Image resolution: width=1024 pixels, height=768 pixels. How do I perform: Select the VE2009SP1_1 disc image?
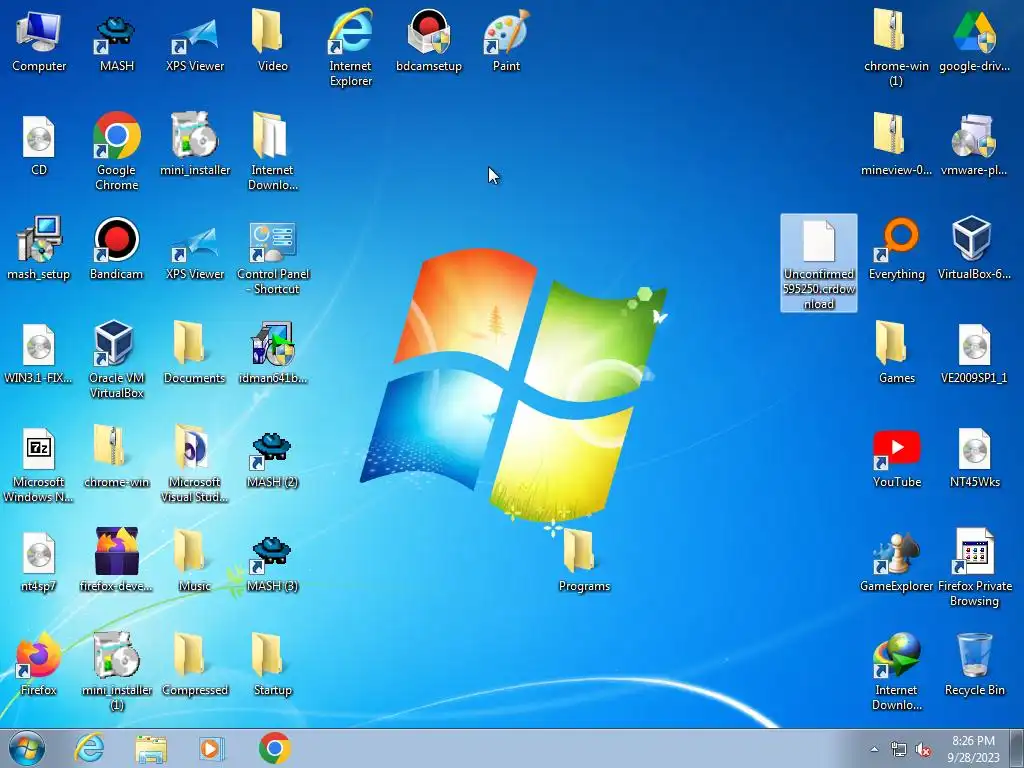coord(974,353)
